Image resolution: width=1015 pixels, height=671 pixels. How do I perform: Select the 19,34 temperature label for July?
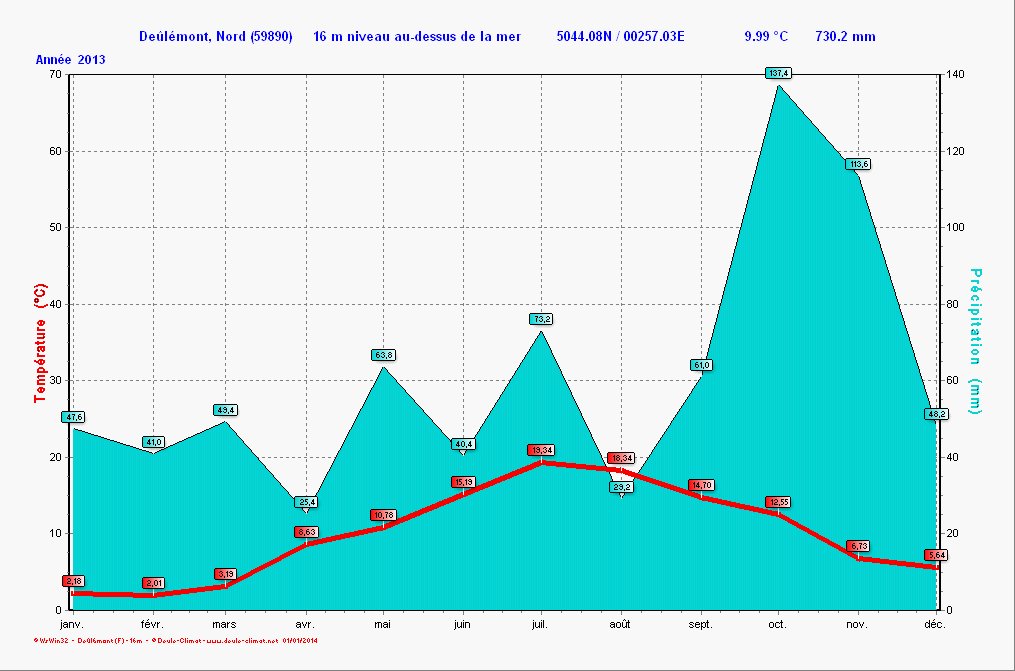541,450
